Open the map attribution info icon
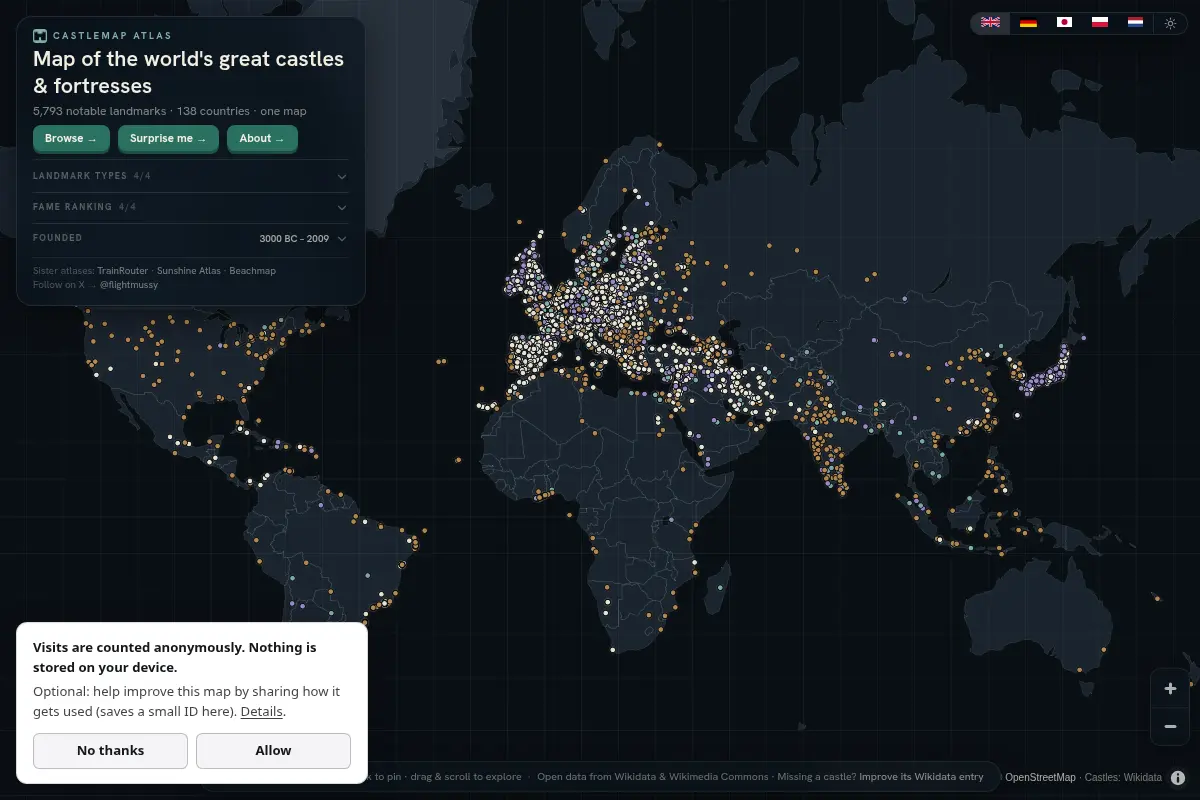The width and height of the screenshot is (1200, 800). [x=1178, y=777]
